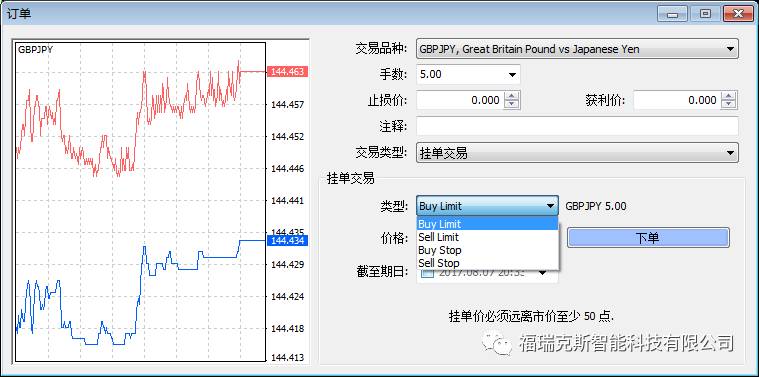Decrease the 获利价 take profit value
This screenshot has width=759, height=377.
[x=729, y=105]
